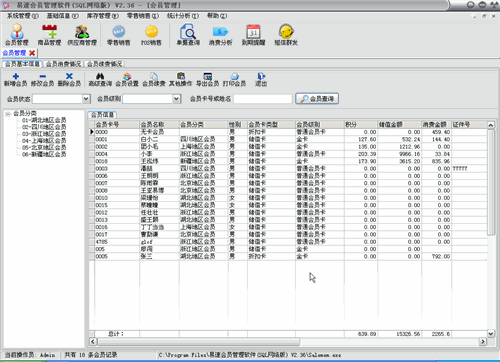Screen dimensions: 500x362
Task: Click the 储值金额 column header
Action: coord(399,125)
